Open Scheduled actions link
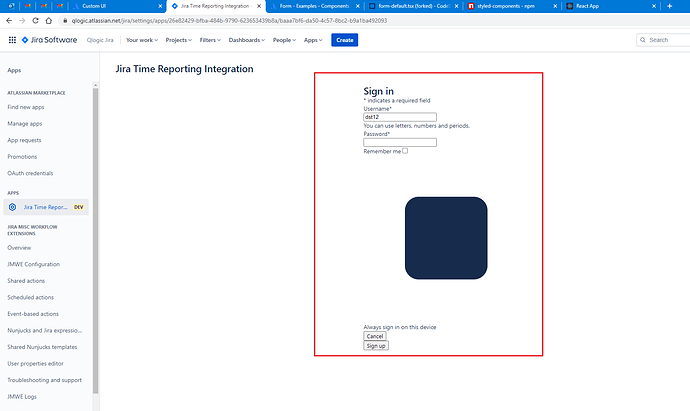Image resolution: width=690 pixels, height=411 pixels. point(30,297)
